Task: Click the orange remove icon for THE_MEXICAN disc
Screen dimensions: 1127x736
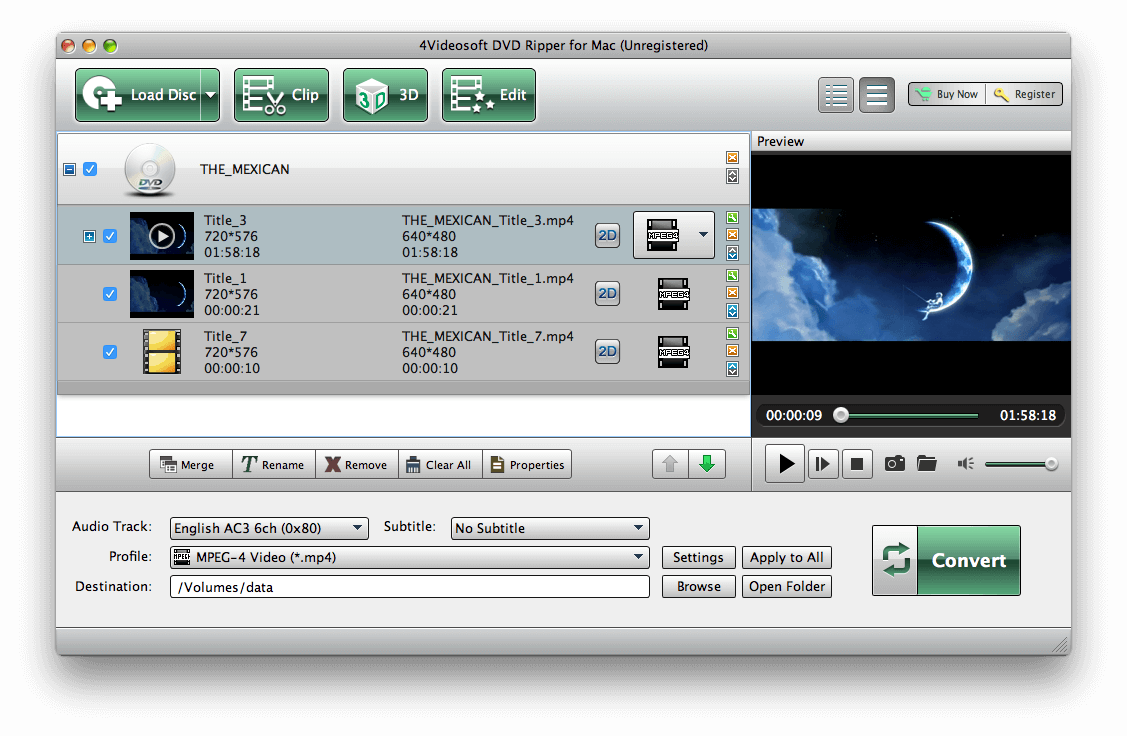Action: click(732, 157)
